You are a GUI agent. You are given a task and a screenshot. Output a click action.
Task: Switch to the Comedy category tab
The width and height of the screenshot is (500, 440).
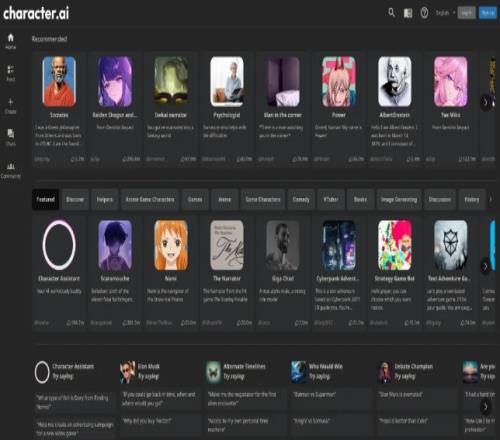[x=301, y=199]
